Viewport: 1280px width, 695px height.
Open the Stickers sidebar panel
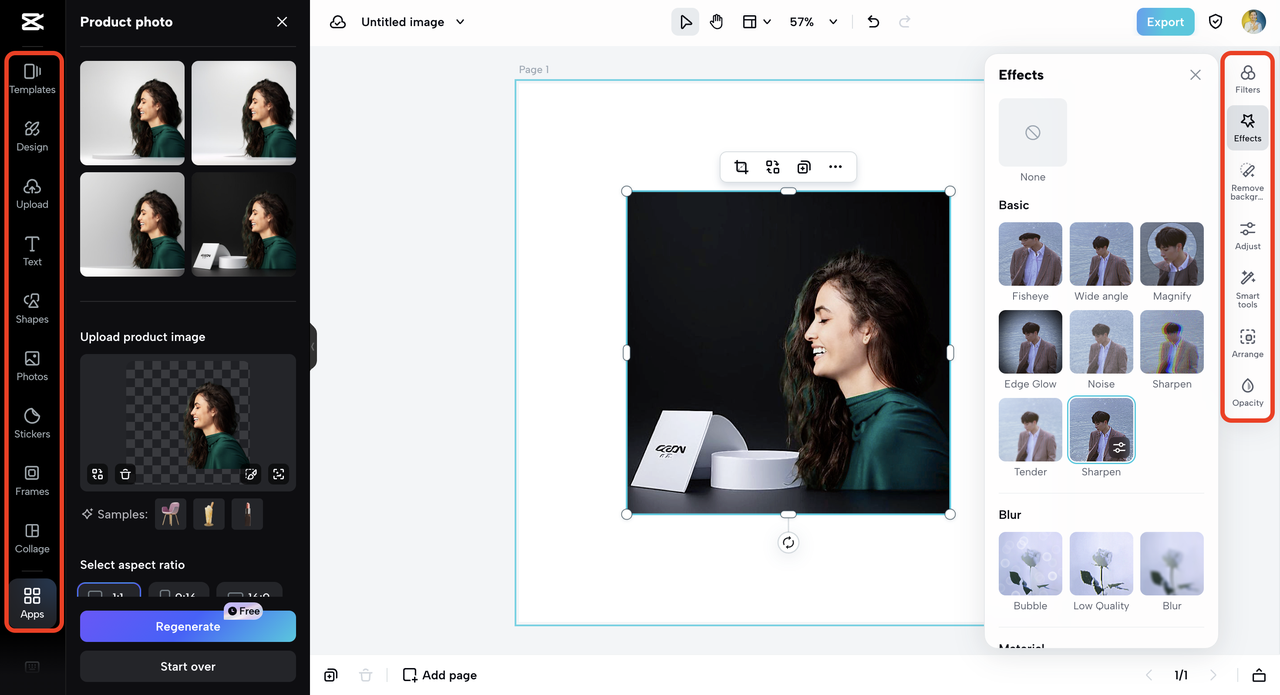point(32,423)
